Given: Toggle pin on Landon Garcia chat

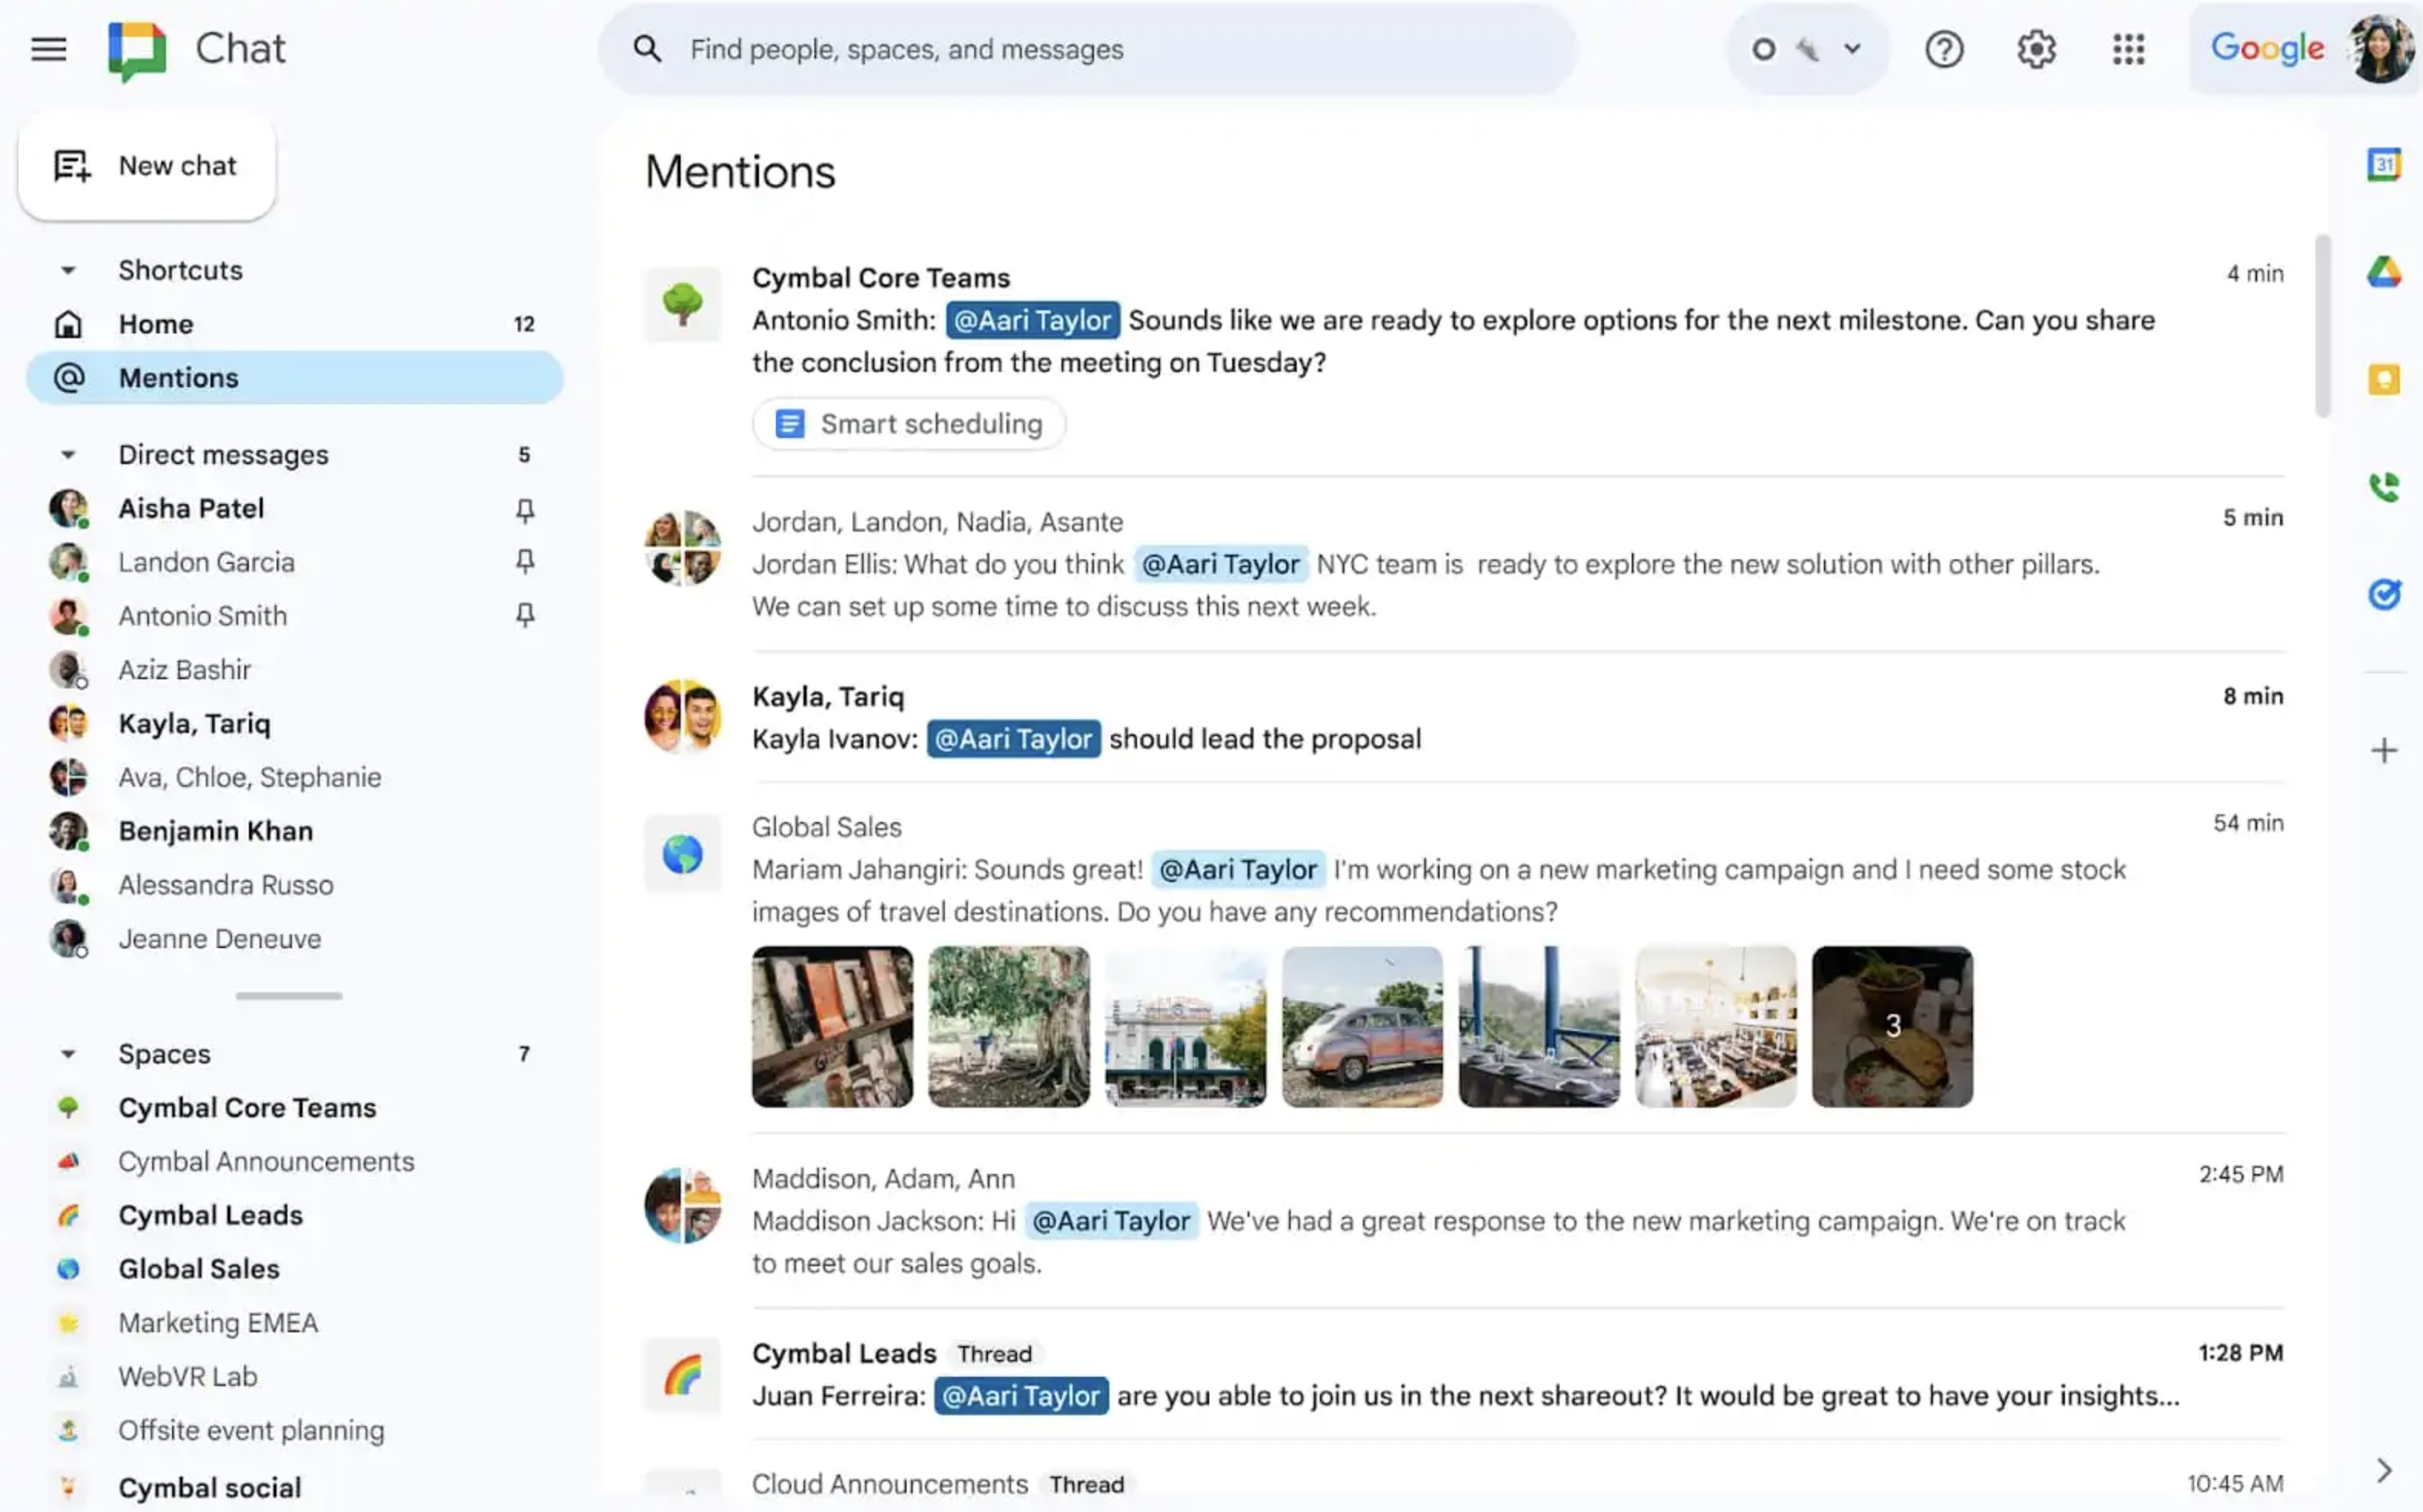Looking at the screenshot, I should point(524,562).
